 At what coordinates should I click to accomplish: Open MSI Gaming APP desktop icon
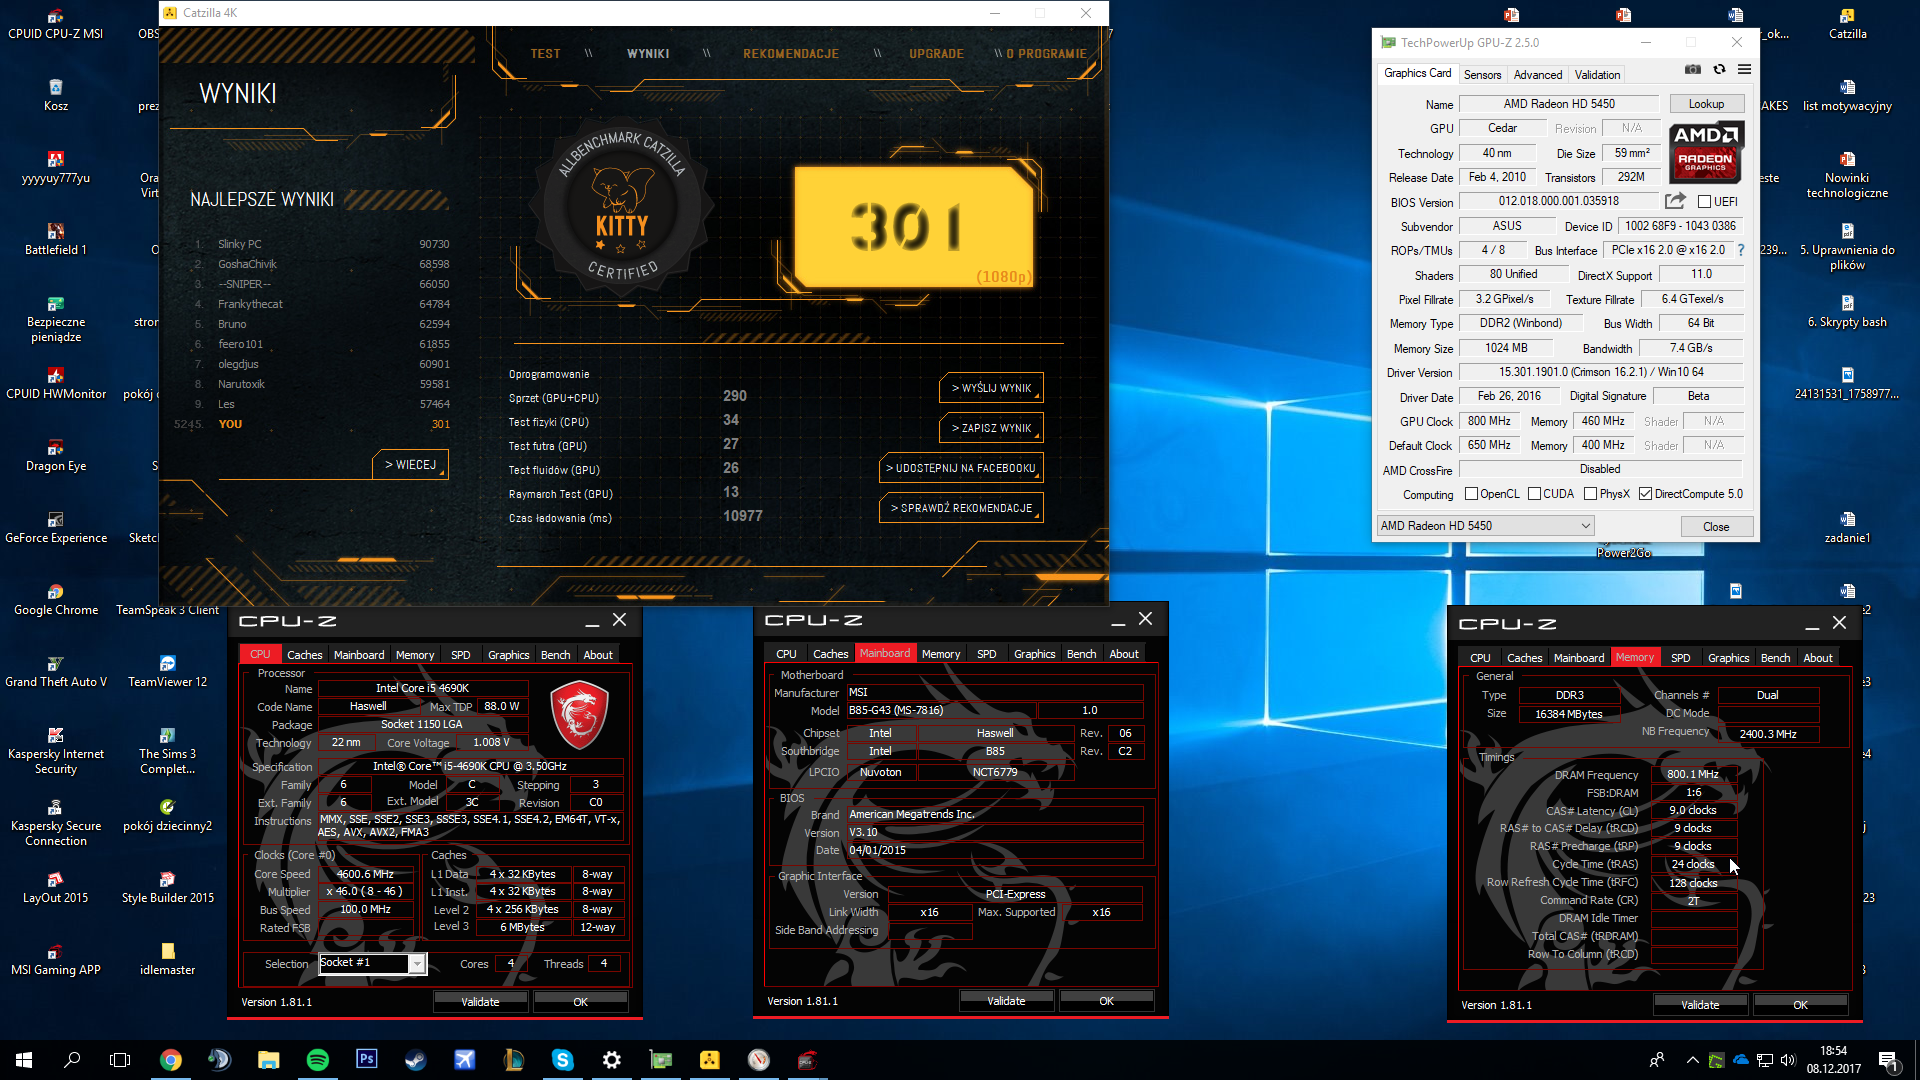click(x=56, y=960)
